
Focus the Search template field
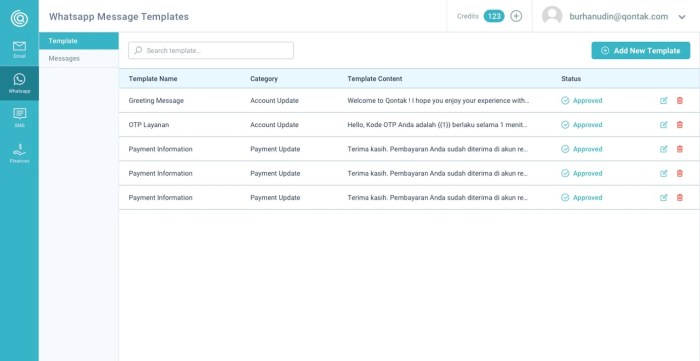211,50
